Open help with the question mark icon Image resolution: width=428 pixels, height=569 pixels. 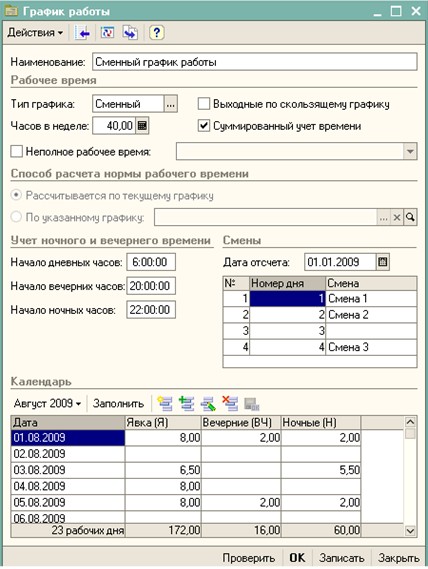156,33
